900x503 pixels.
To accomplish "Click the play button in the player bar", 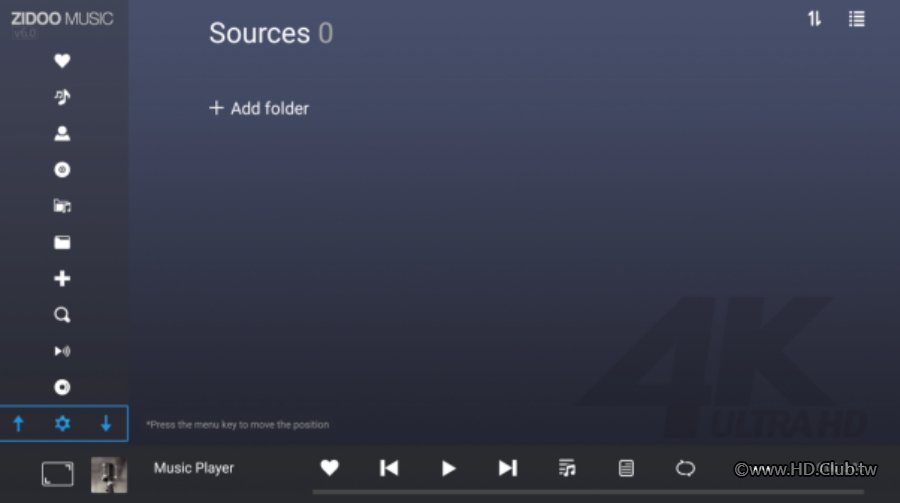I will (x=448, y=469).
